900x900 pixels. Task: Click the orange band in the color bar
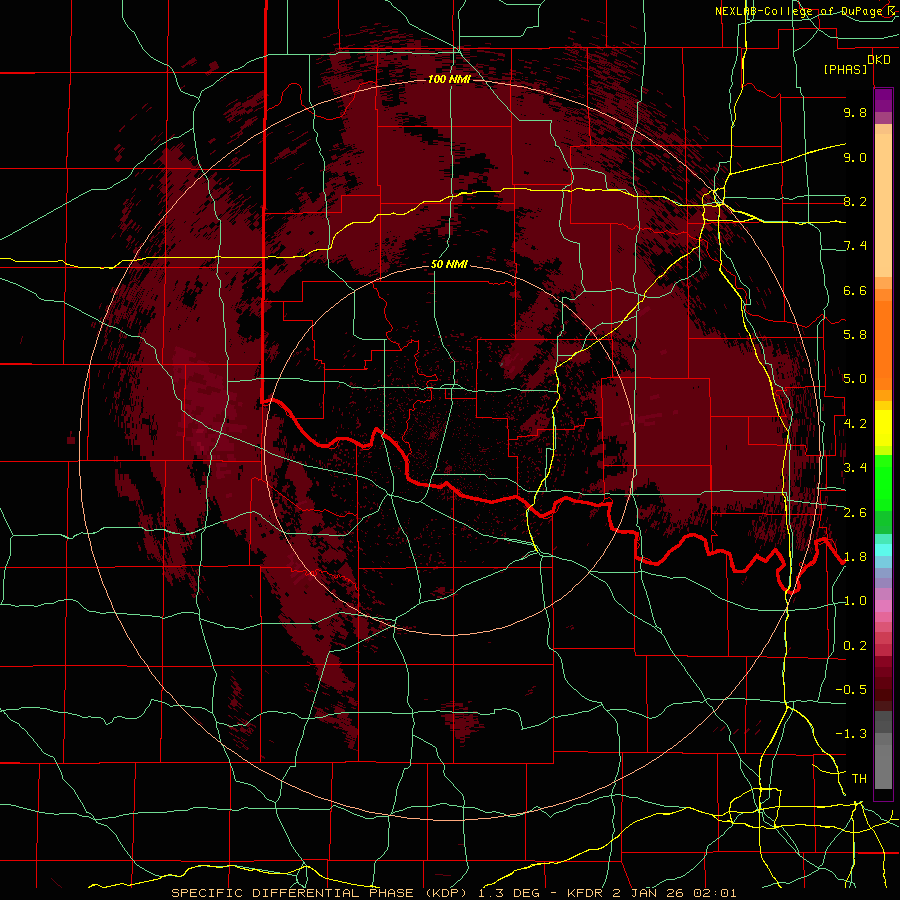pyautogui.click(x=883, y=346)
